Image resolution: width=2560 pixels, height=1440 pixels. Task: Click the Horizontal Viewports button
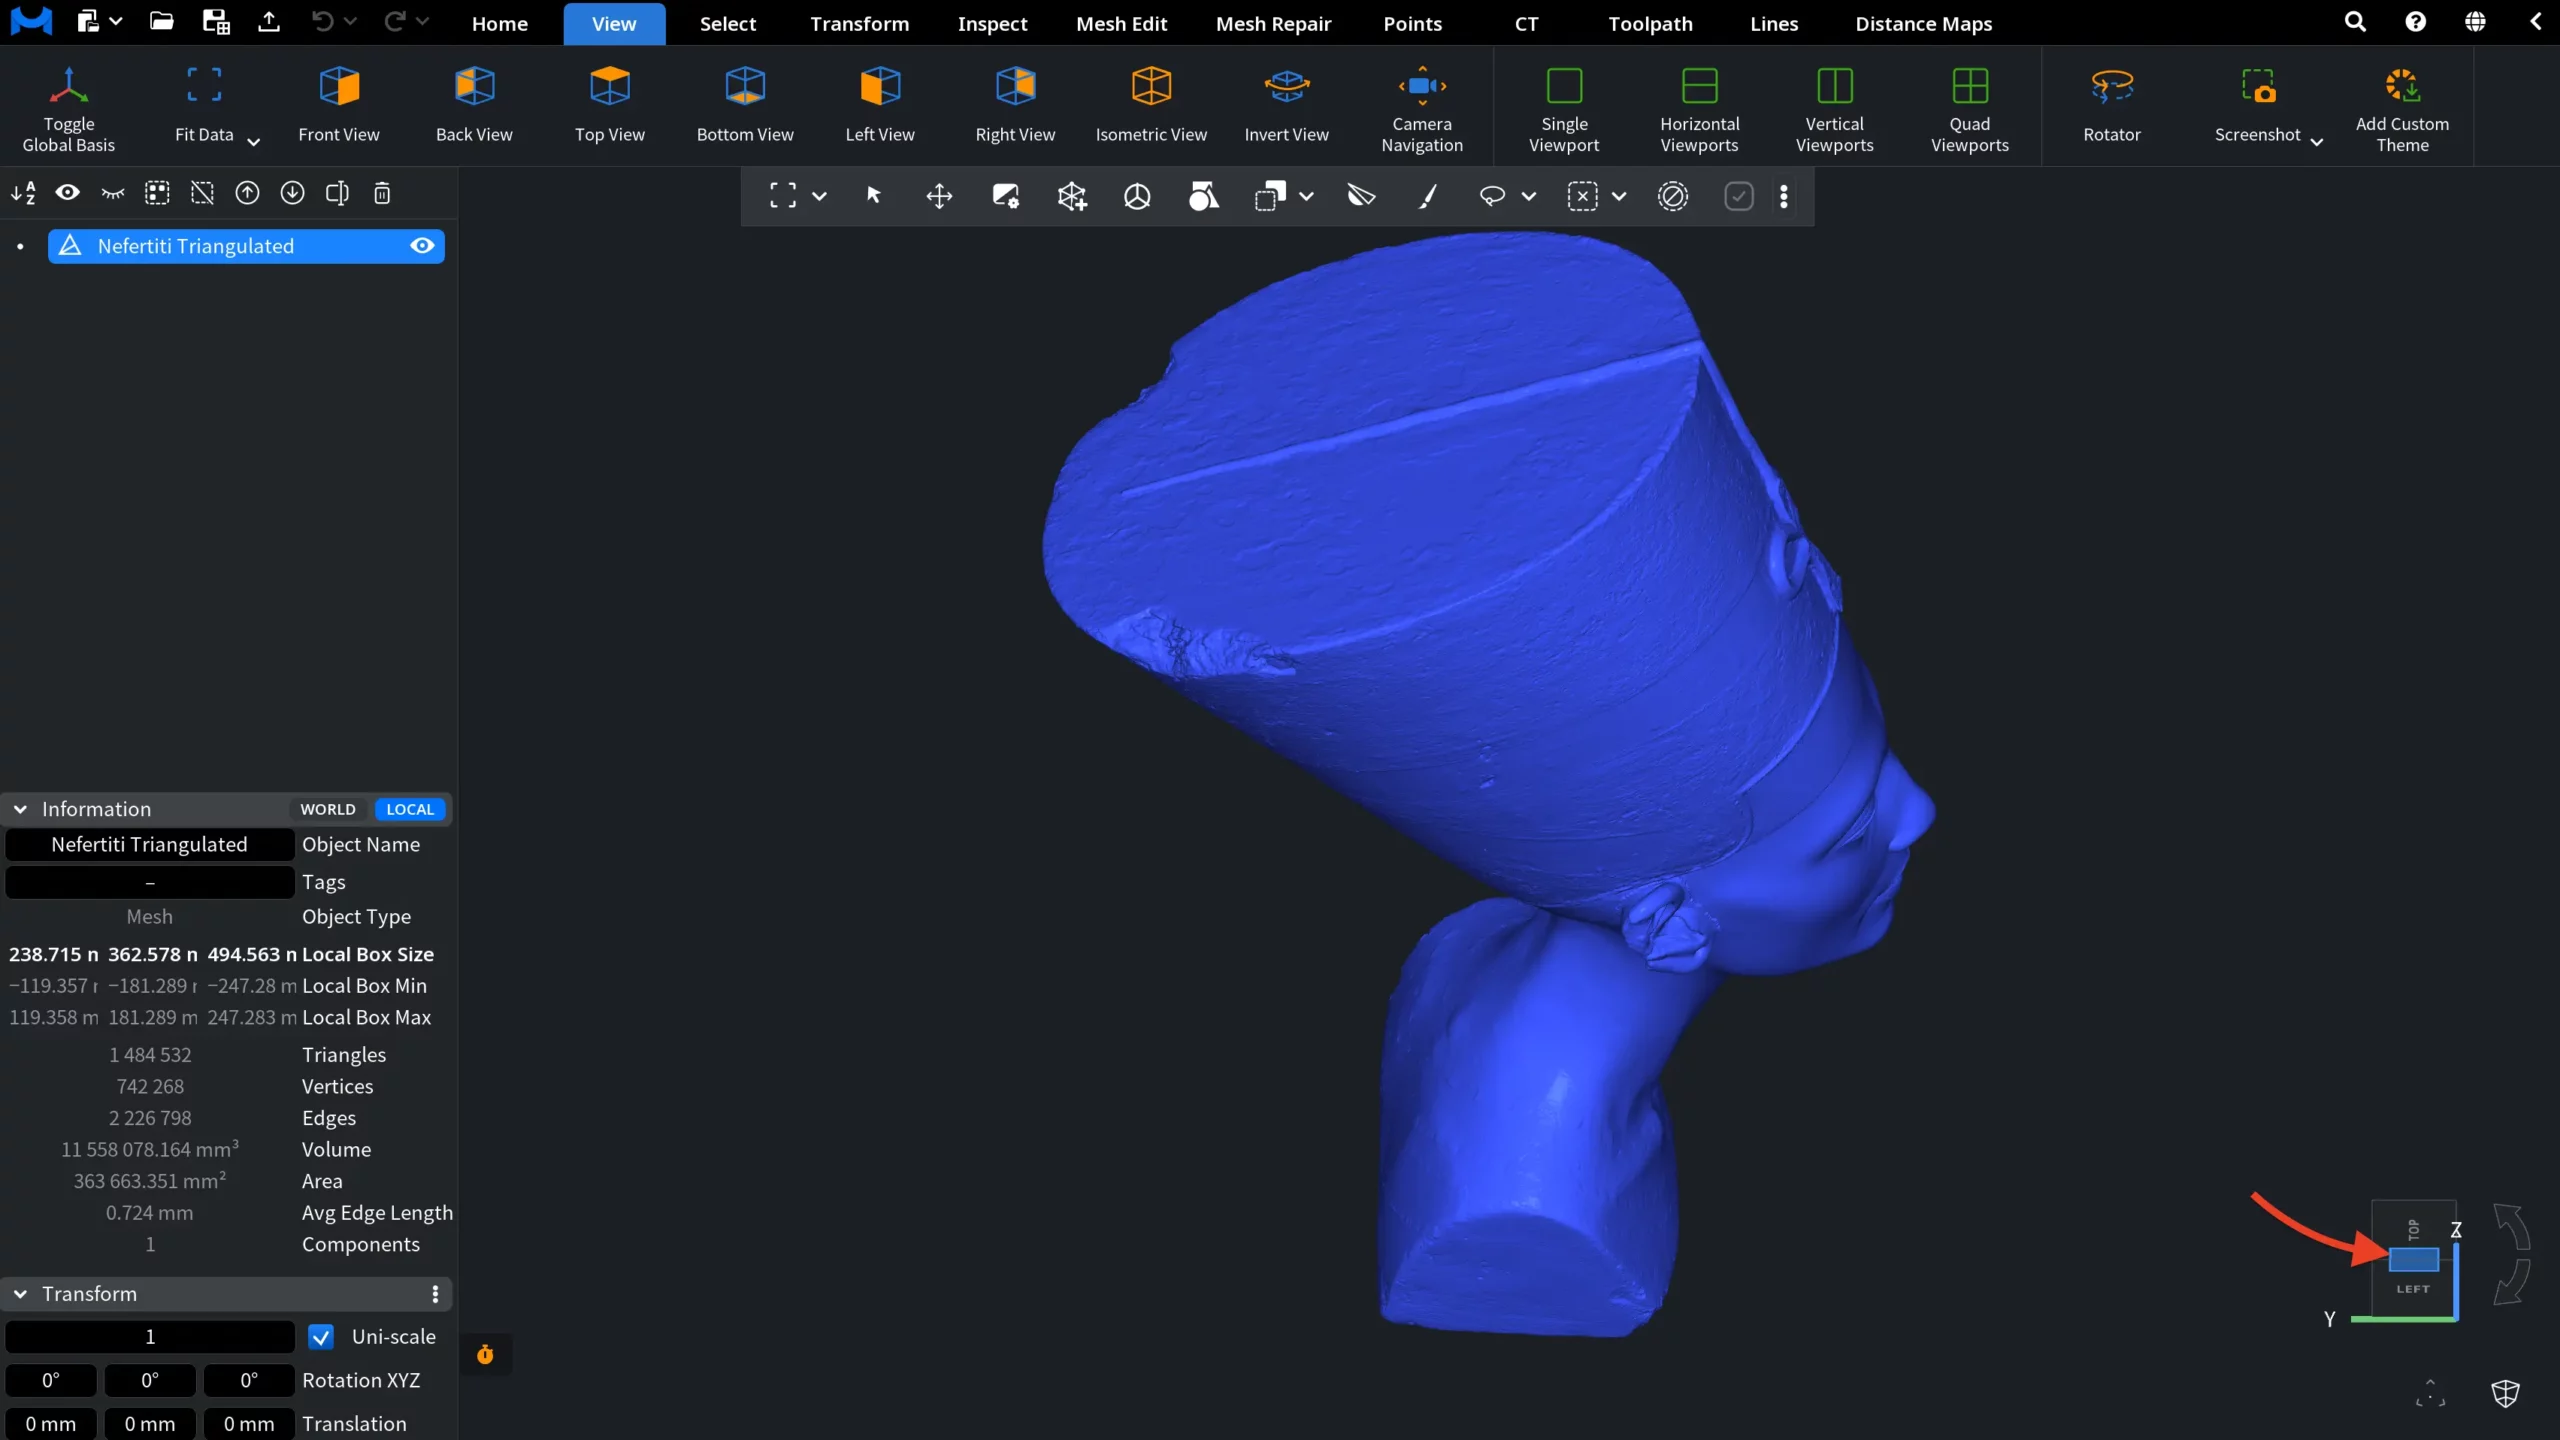point(1700,107)
